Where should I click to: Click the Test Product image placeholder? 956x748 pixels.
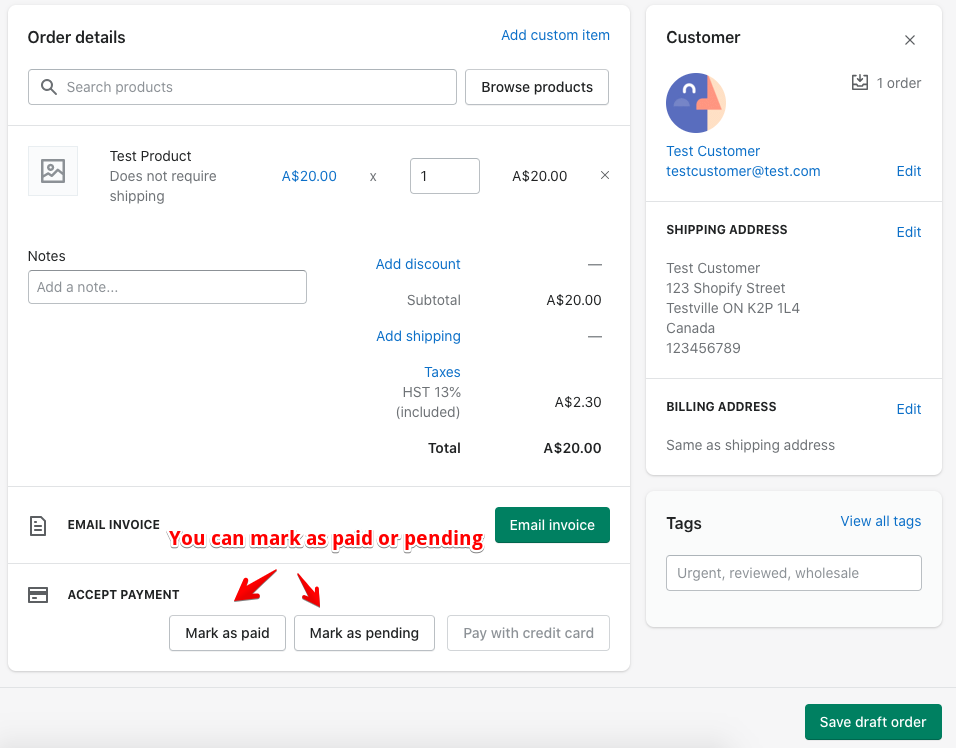[x=53, y=171]
